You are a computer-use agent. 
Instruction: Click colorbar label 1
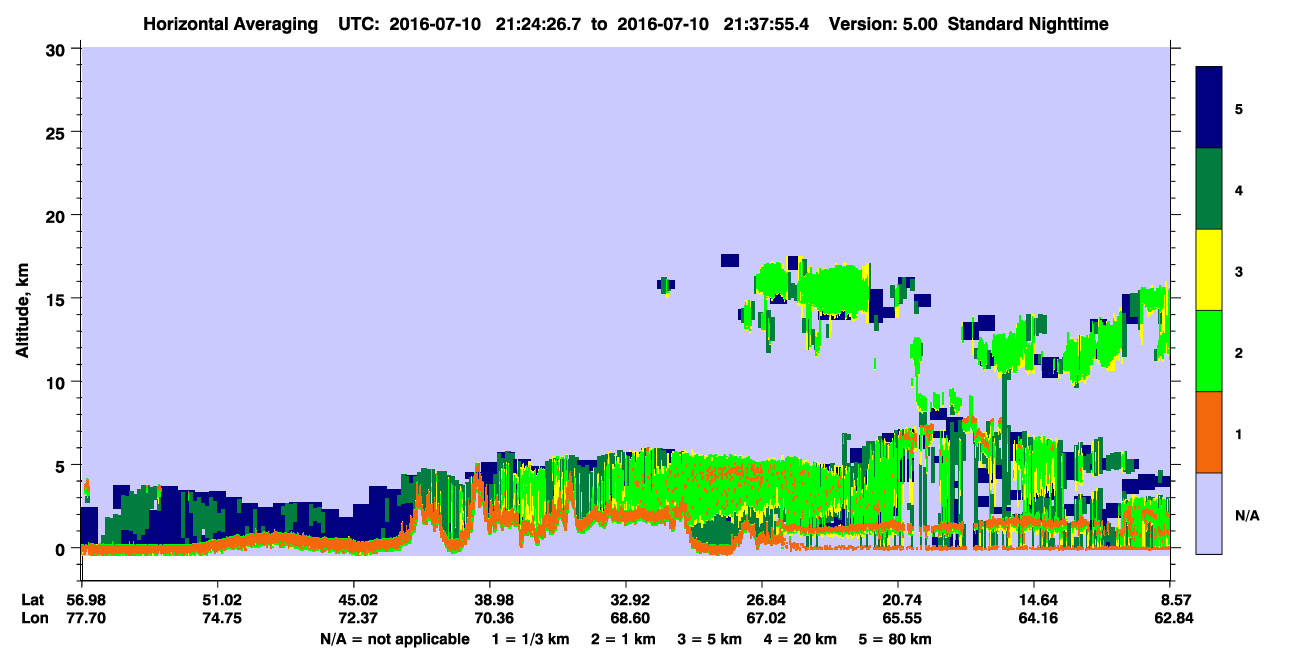click(x=1239, y=434)
